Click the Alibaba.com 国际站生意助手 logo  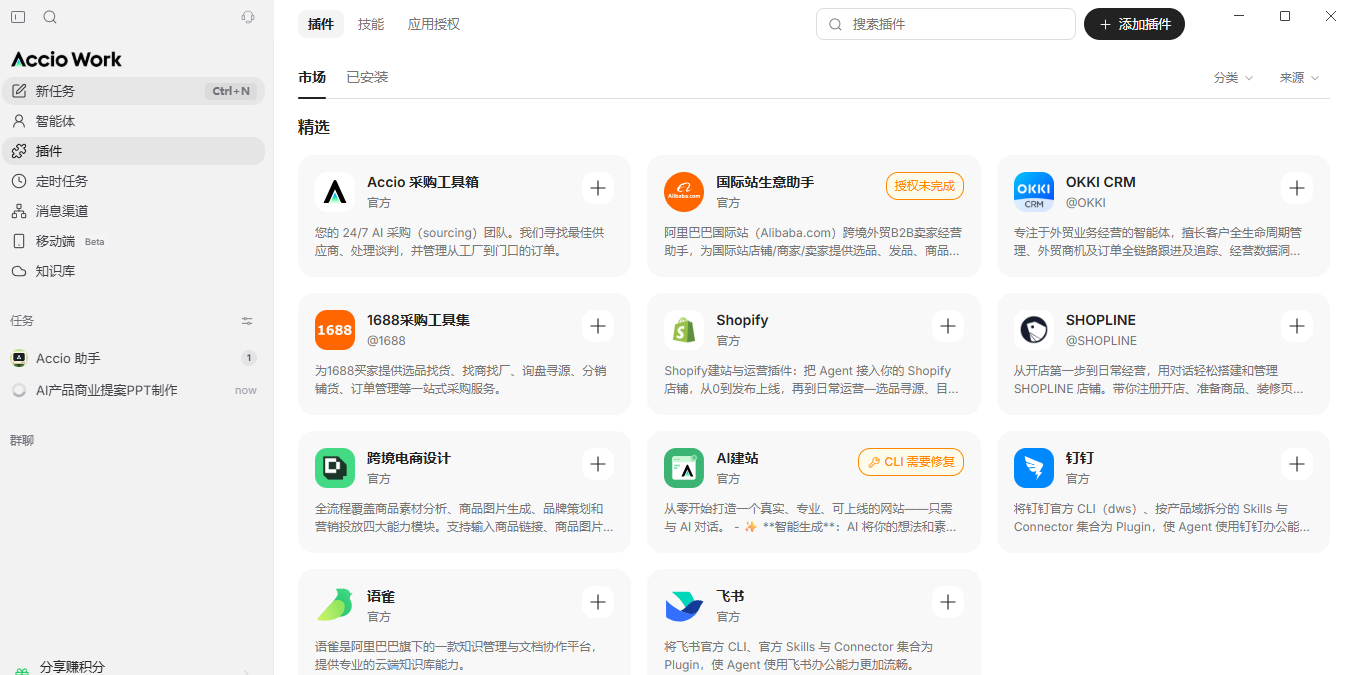tap(684, 192)
